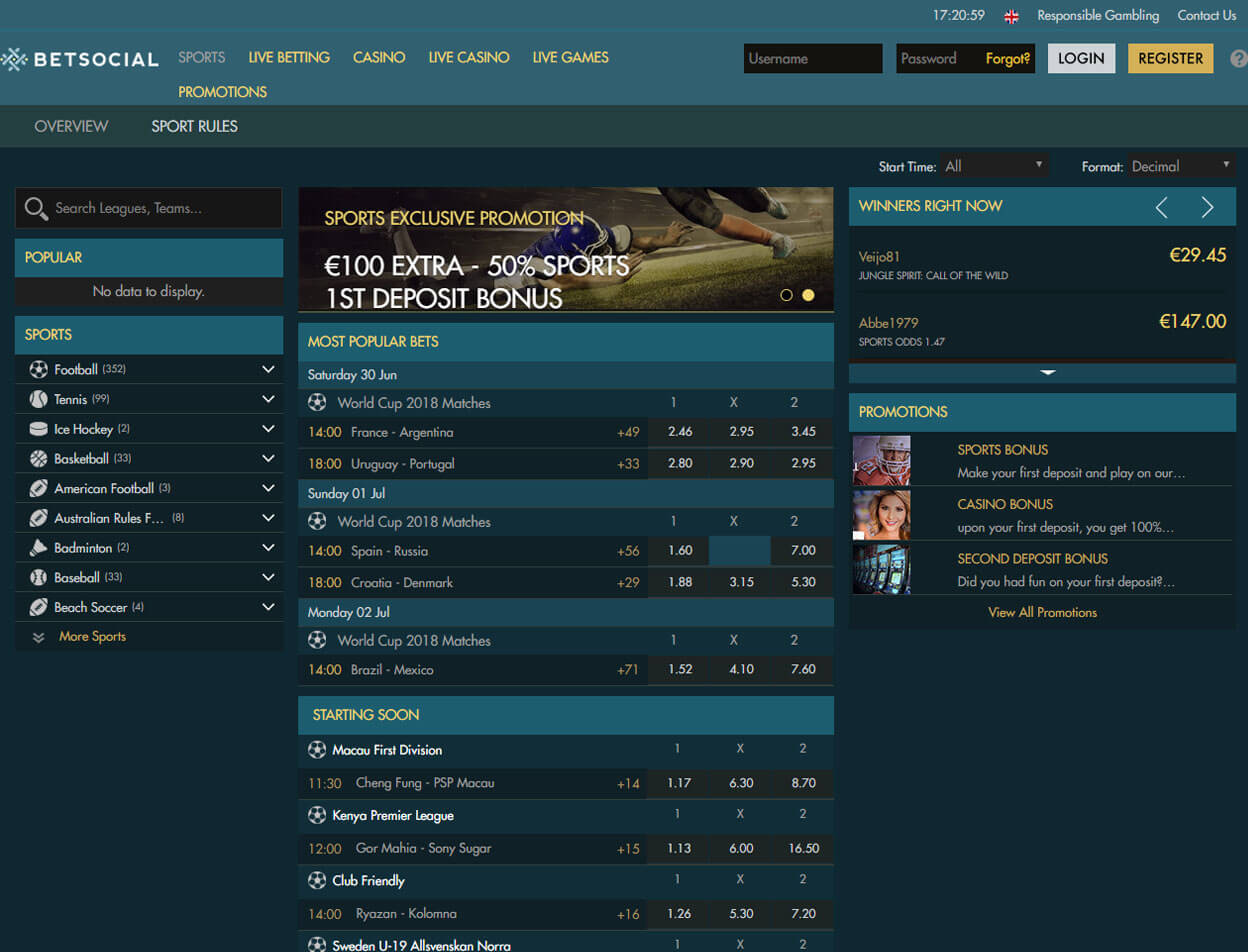Focus the Username field
This screenshot has height=952, width=1248.
[813, 58]
